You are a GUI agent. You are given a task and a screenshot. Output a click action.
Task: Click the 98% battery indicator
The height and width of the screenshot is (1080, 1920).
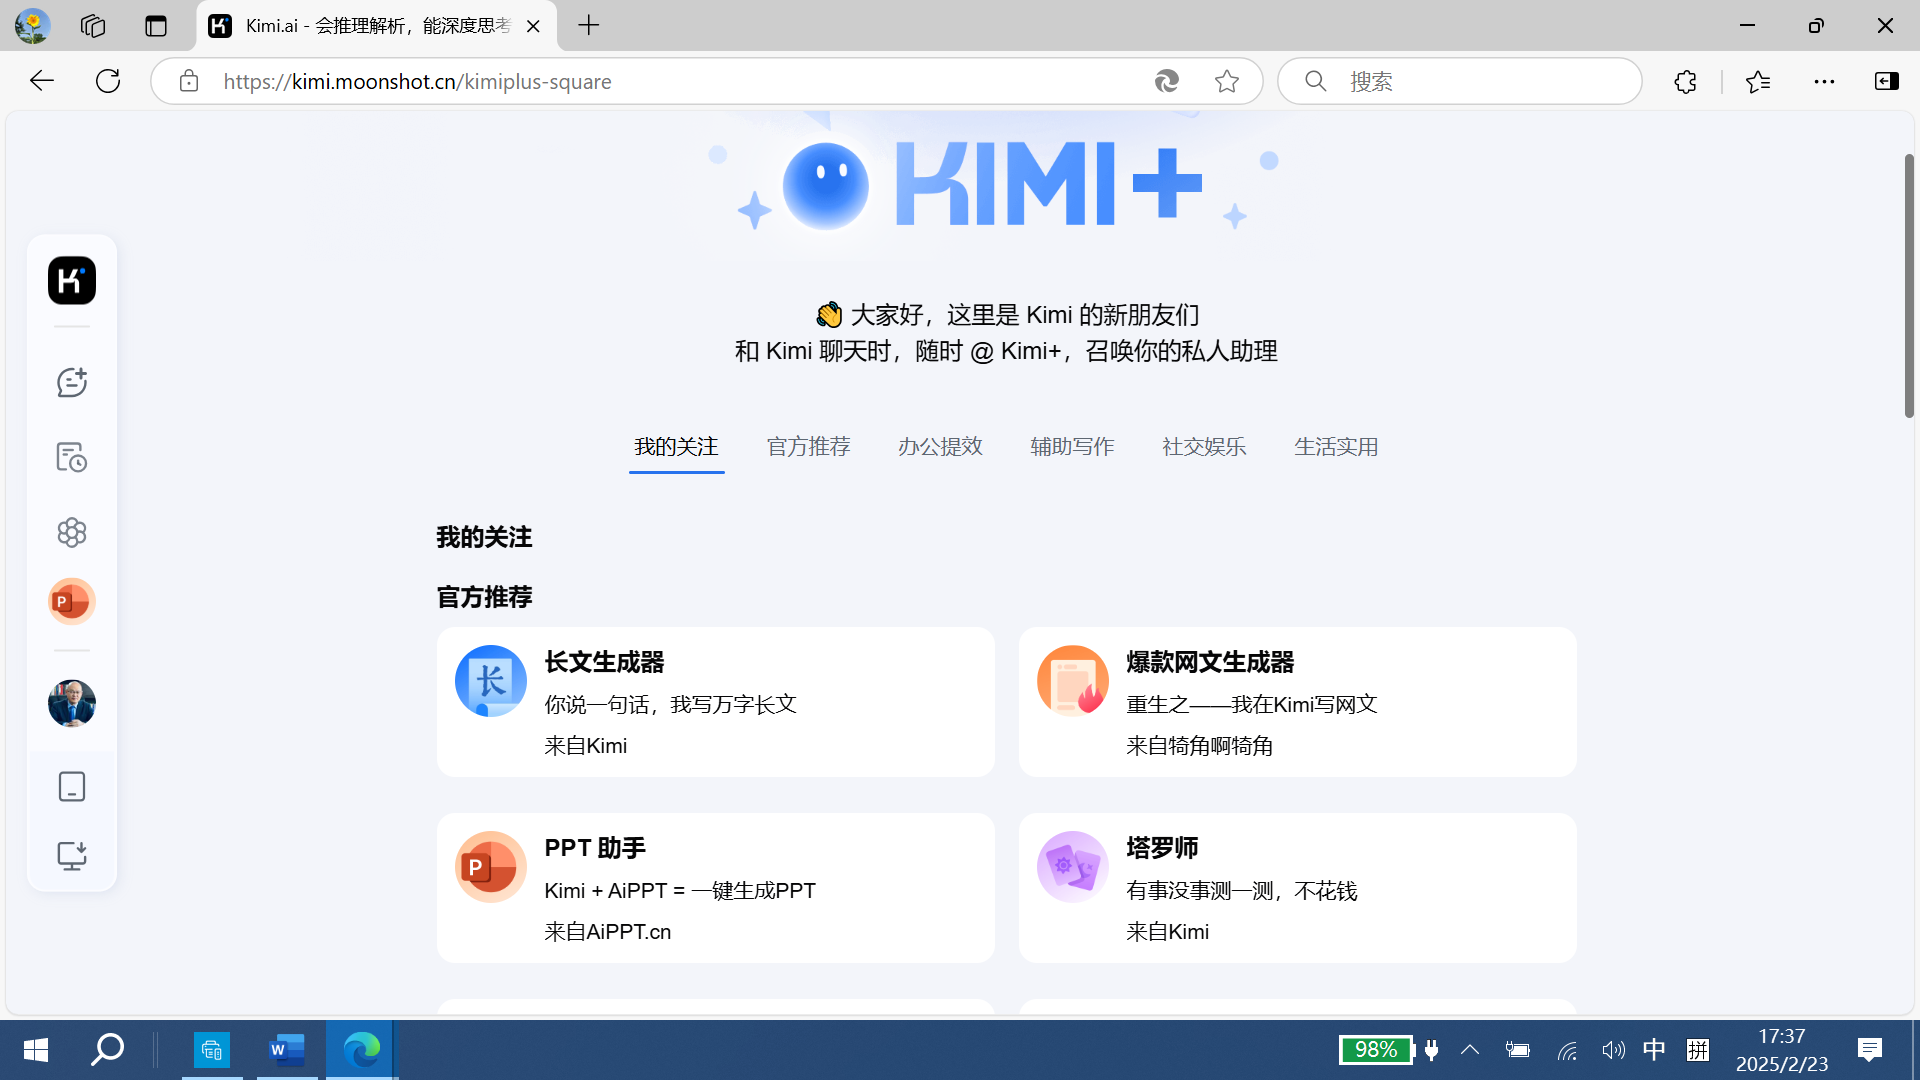(x=1376, y=1050)
